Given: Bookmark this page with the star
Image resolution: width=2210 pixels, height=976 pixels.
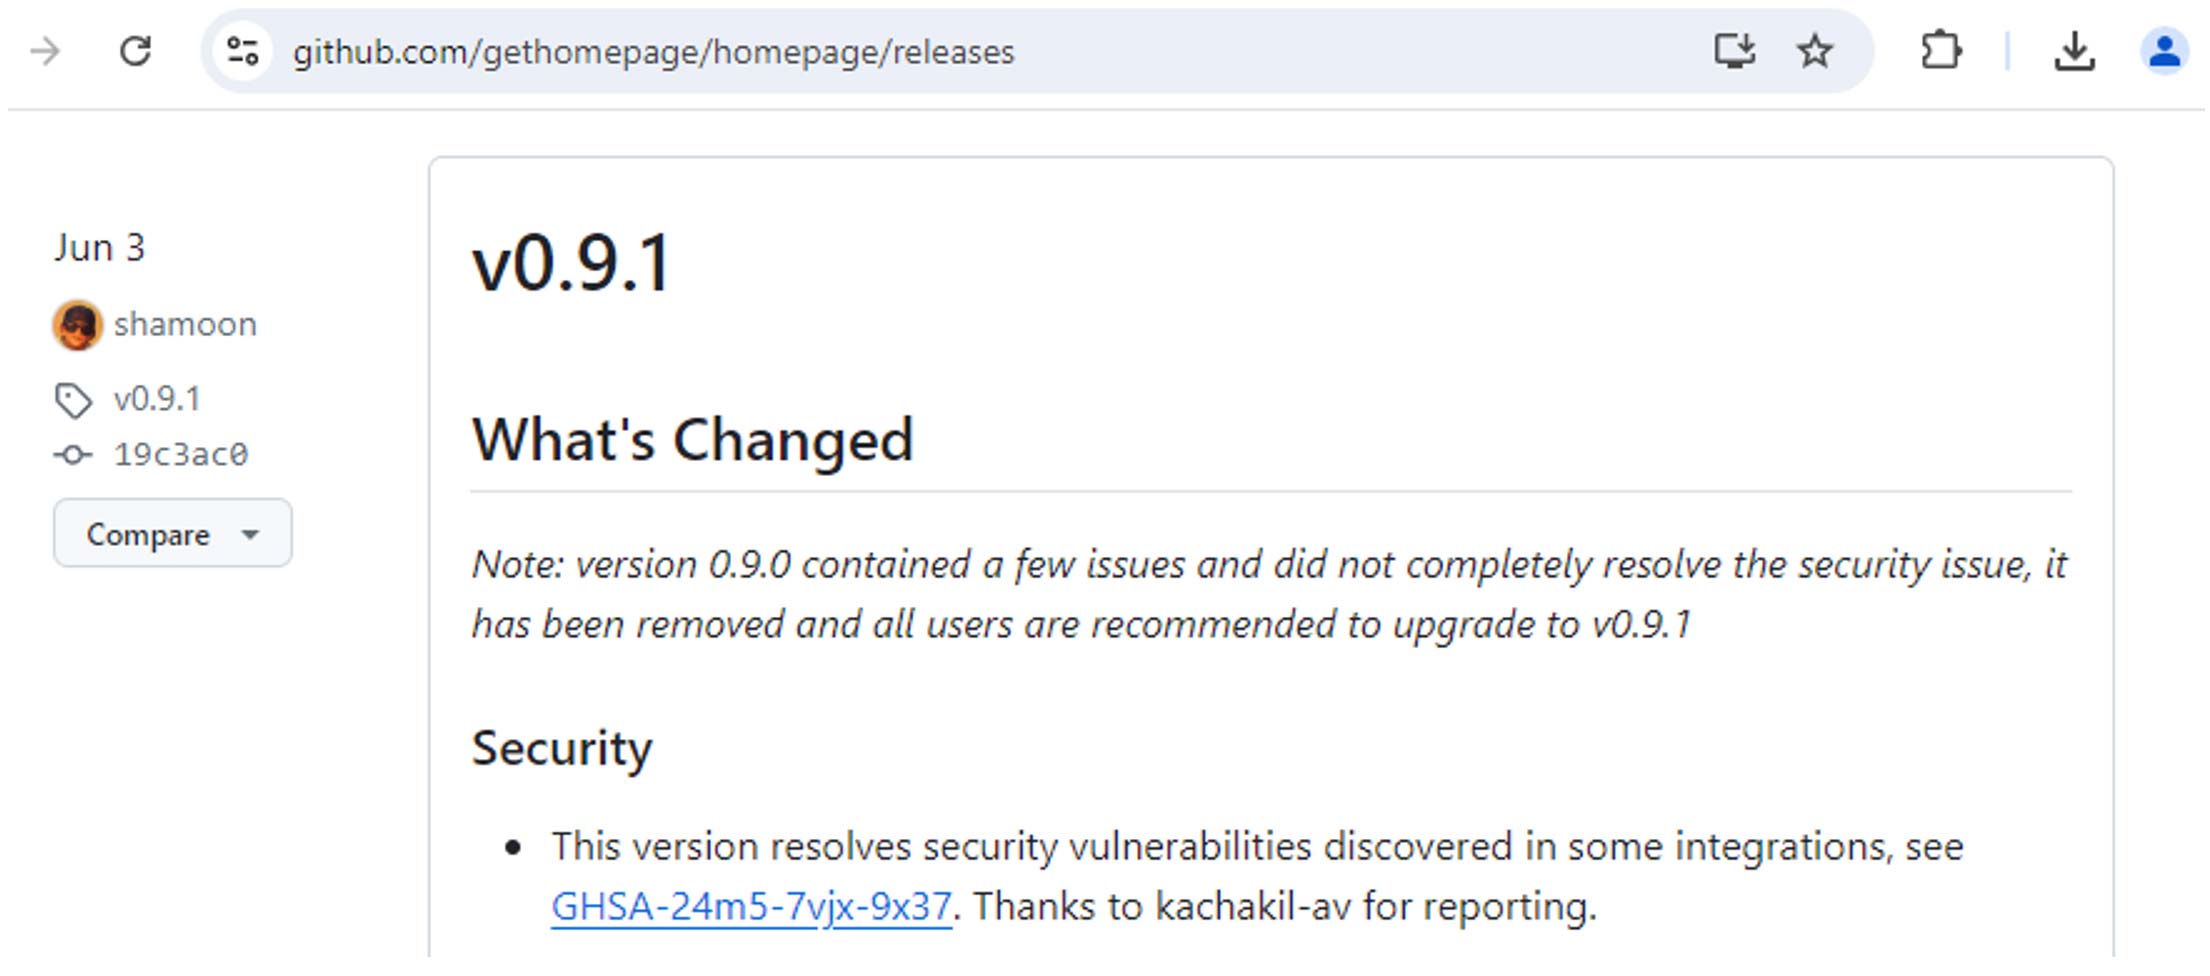Looking at the screenshot, I should [x=1813, y=52].
